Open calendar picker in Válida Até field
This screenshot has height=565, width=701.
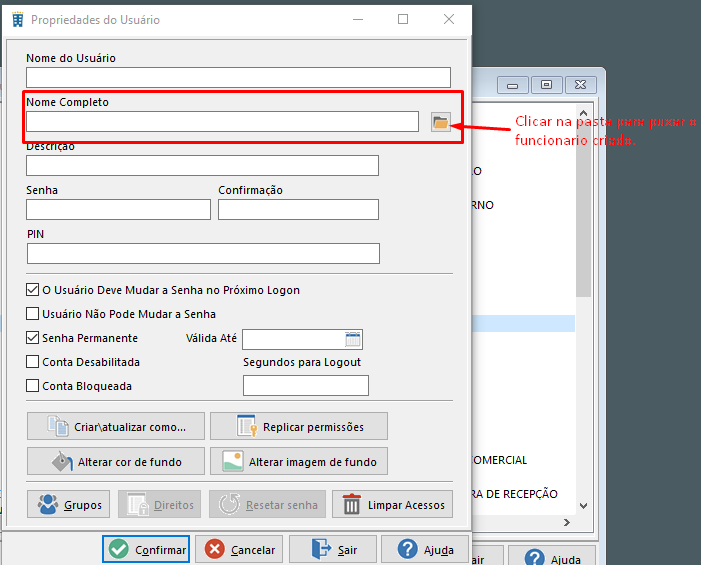pyautogui.click(x=353, y=339)
